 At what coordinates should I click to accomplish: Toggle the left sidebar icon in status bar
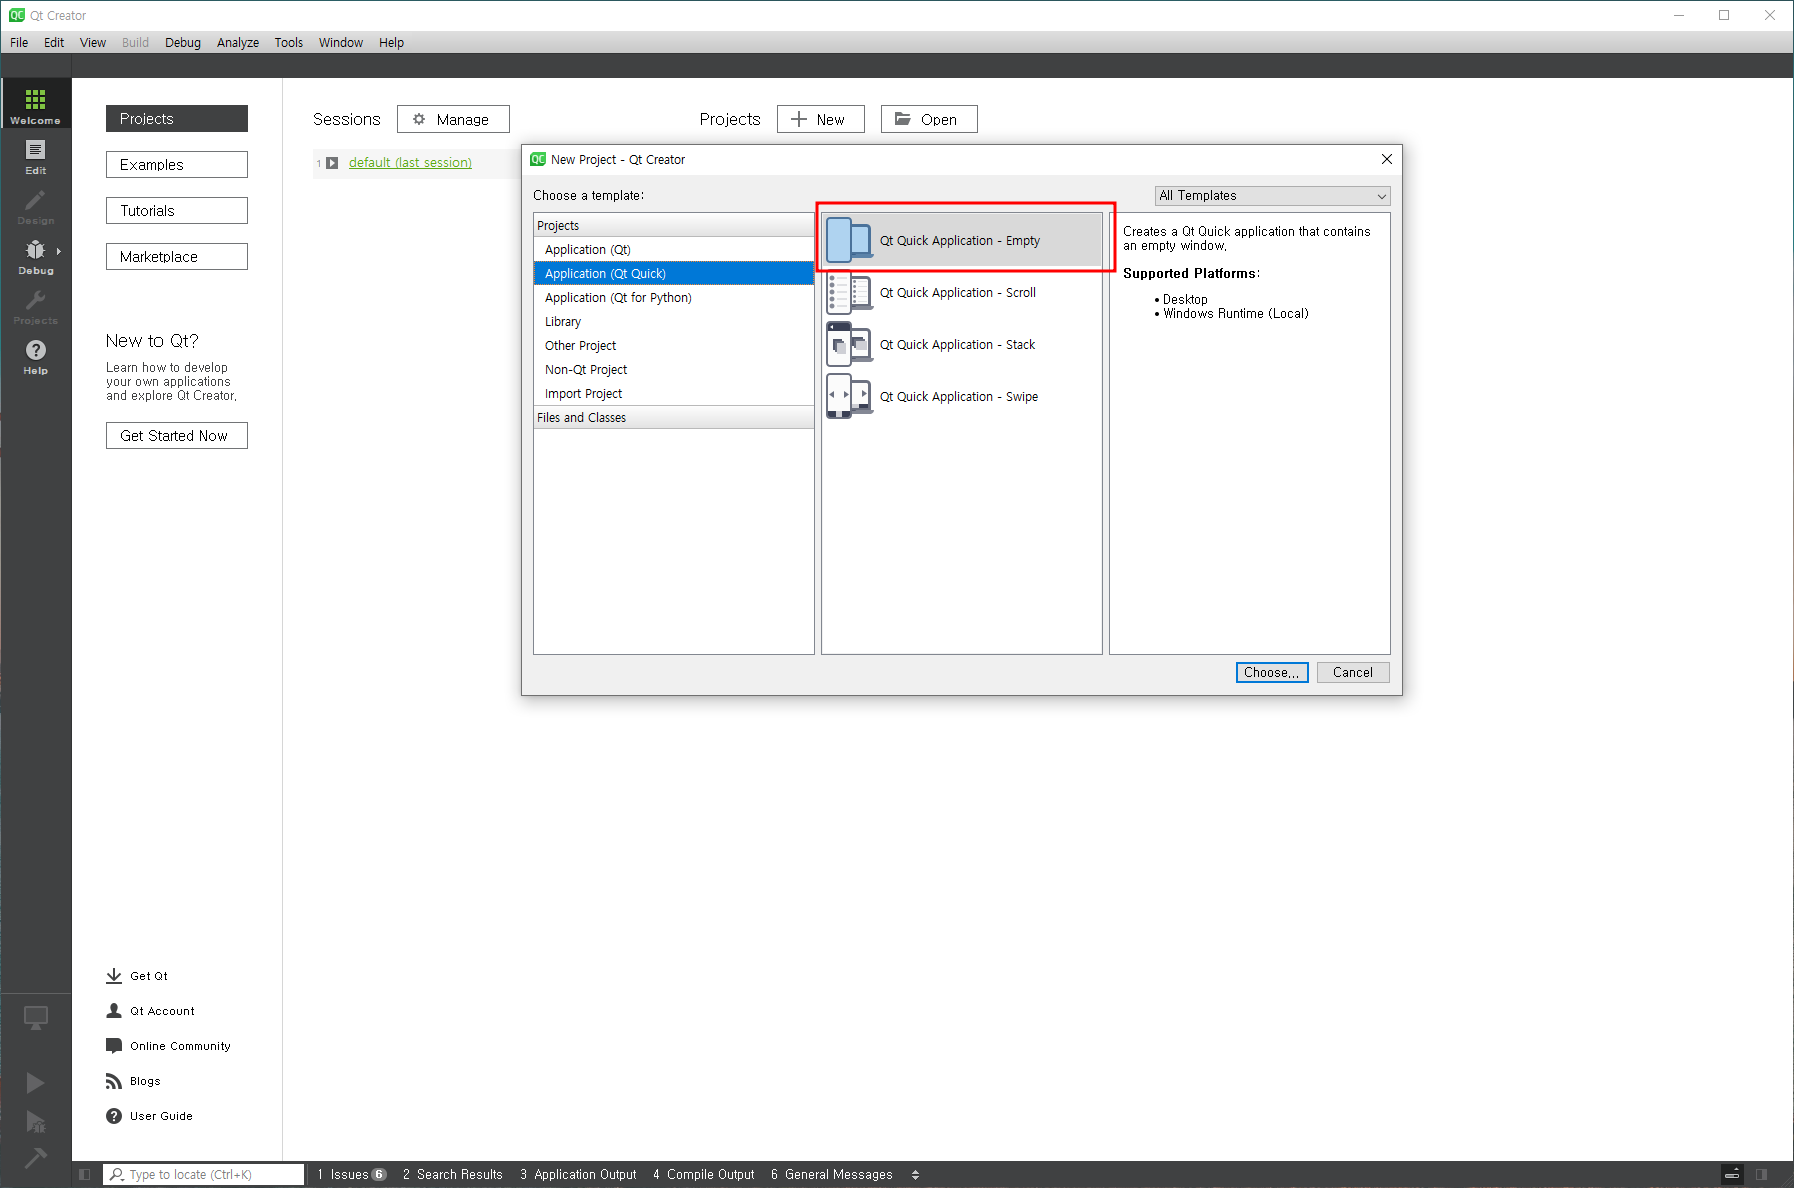click(x=85, y=1174)
